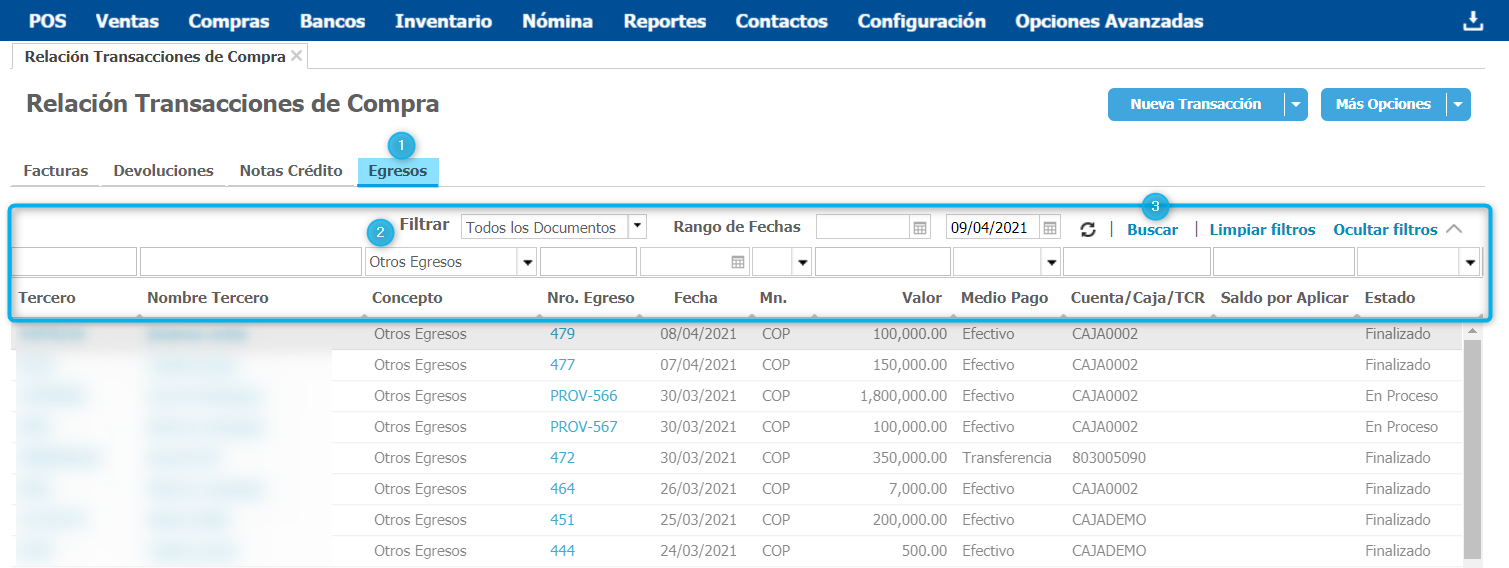Click the refresh icon beside Buscar

tap(1088, 229)
